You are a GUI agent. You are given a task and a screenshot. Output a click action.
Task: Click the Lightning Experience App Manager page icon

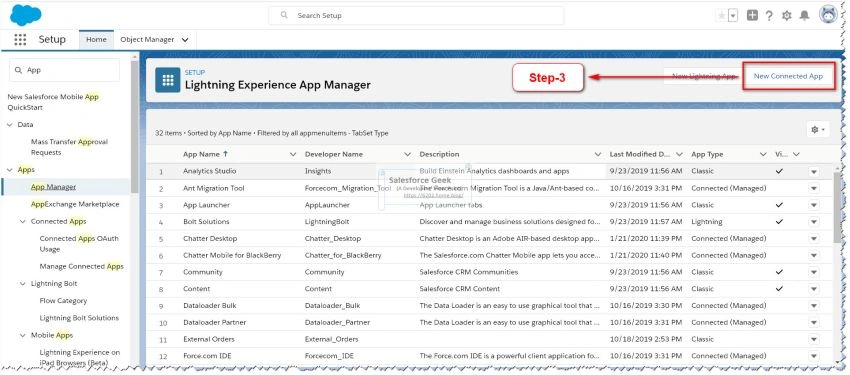(x=168, y=80)
